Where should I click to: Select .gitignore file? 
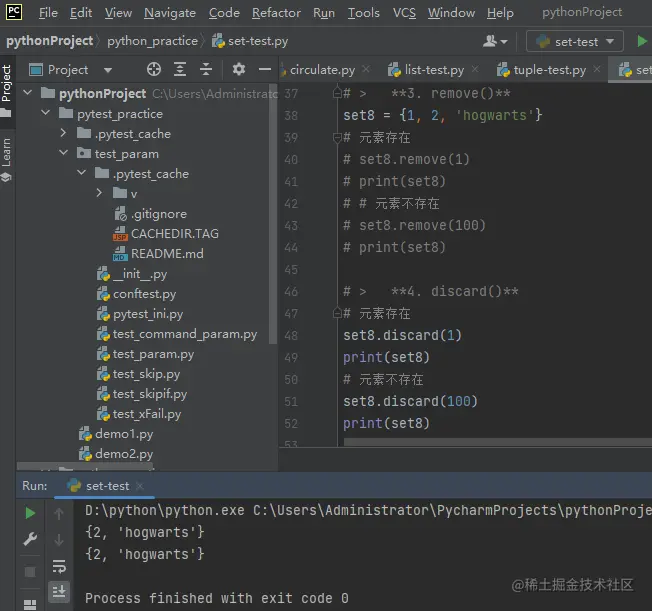150,214
